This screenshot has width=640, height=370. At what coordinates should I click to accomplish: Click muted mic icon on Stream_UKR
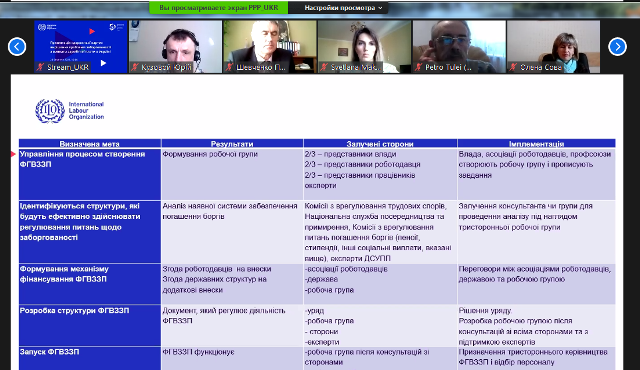point(40,67)
